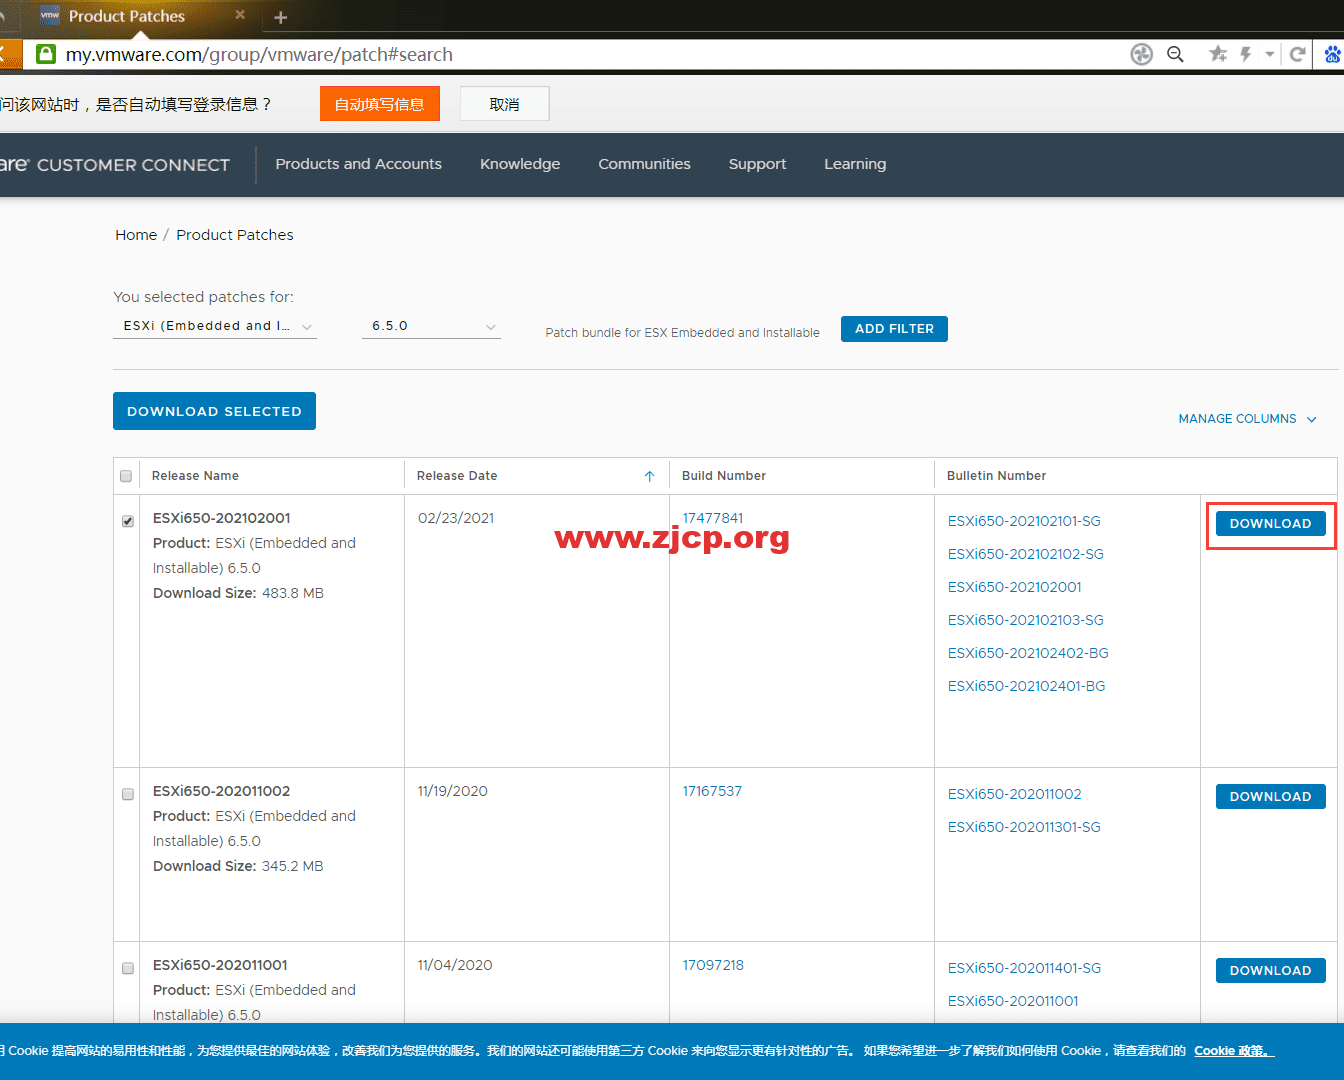Click the lightning bolt speed mode icon

(1246, 54)
